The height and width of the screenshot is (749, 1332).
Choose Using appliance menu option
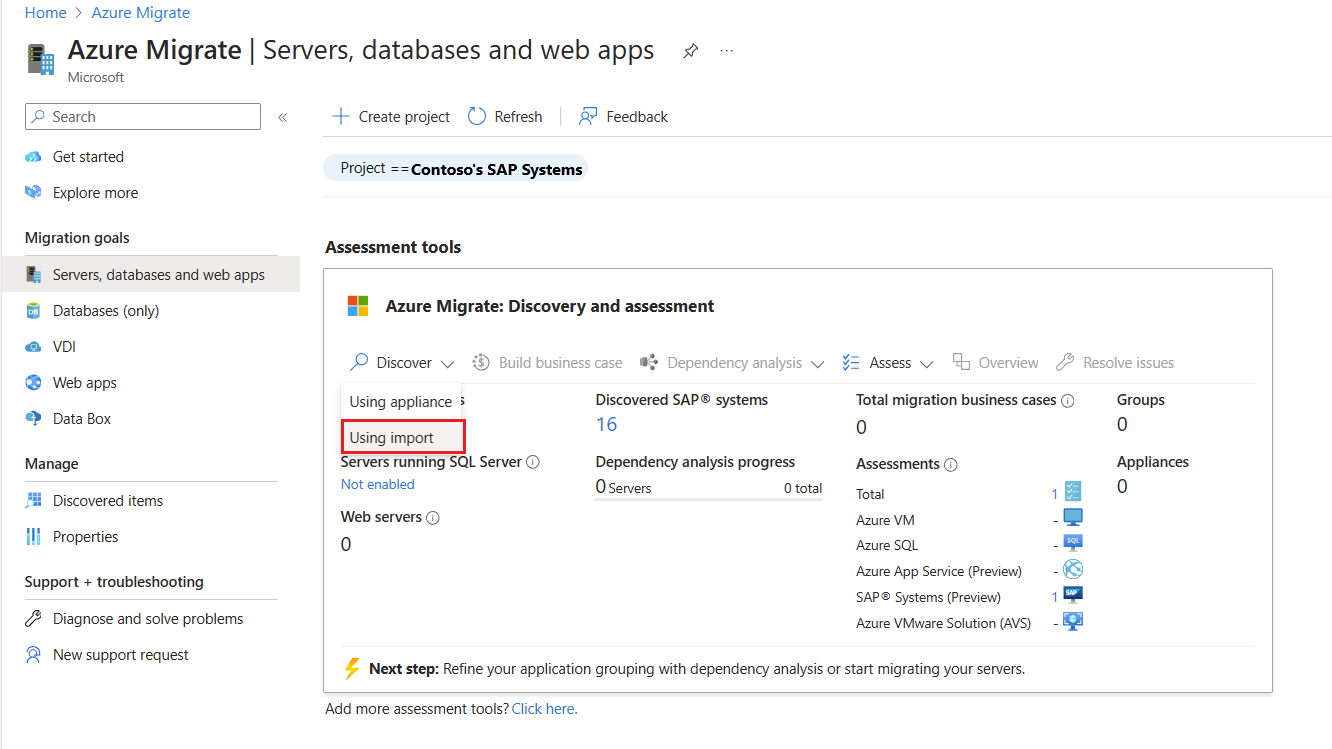(x=400, y=402)
